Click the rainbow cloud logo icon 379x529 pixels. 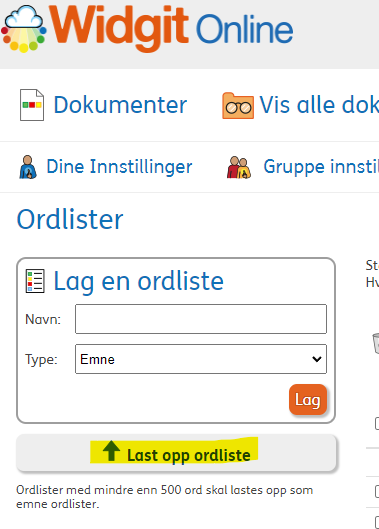click(24, 29)
